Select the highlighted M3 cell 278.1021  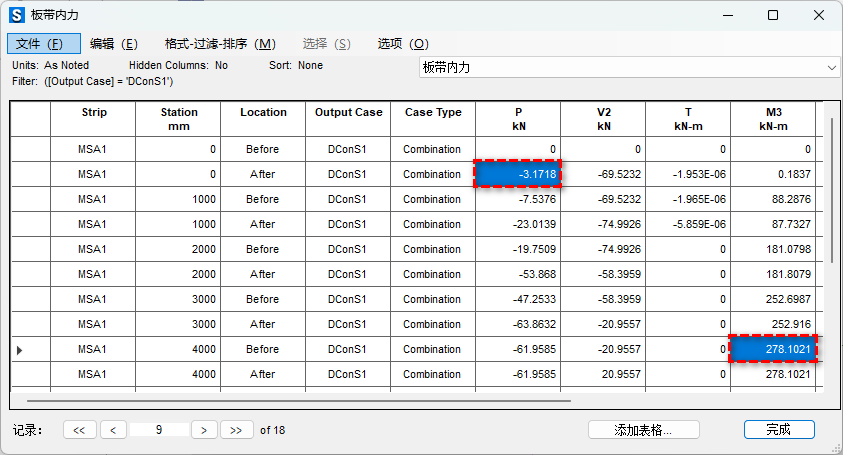[773, 349]
